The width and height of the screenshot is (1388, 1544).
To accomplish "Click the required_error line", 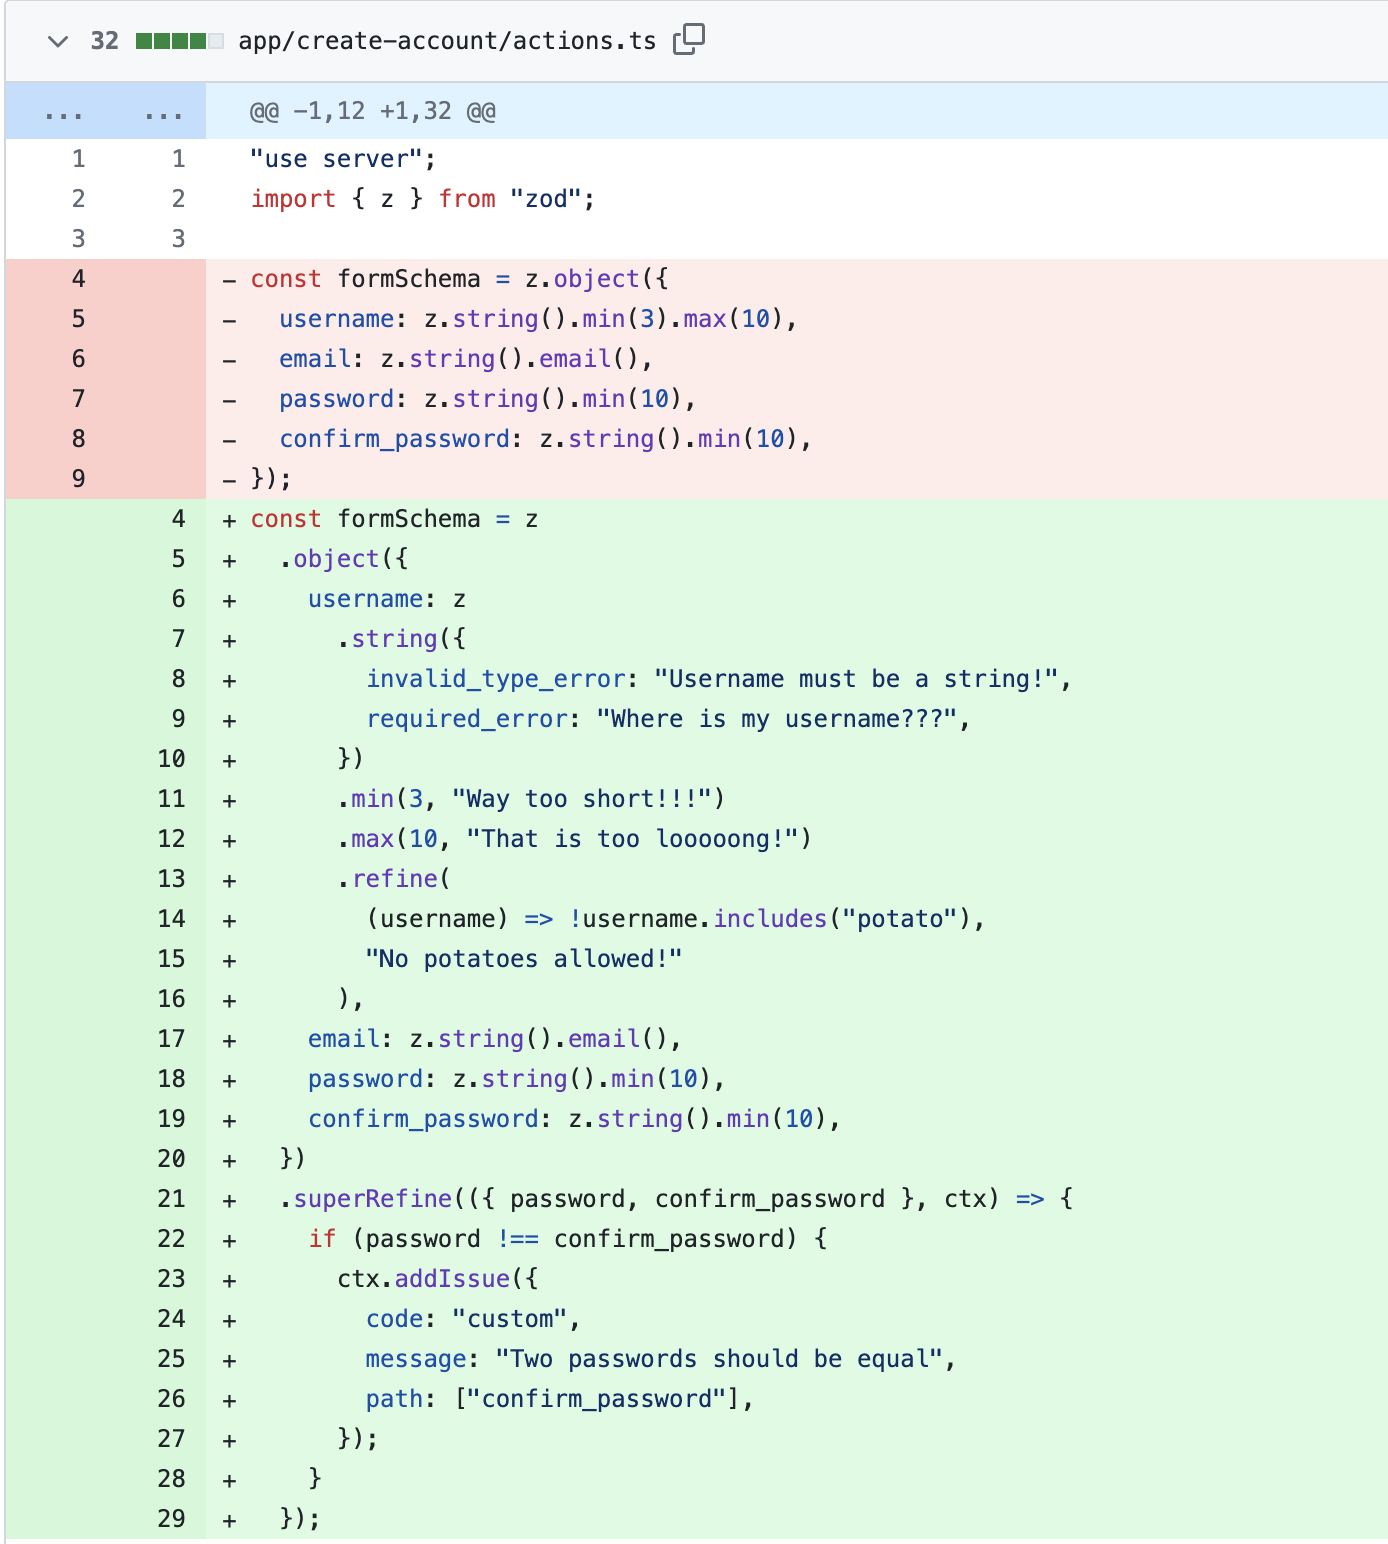I will 668,719.
